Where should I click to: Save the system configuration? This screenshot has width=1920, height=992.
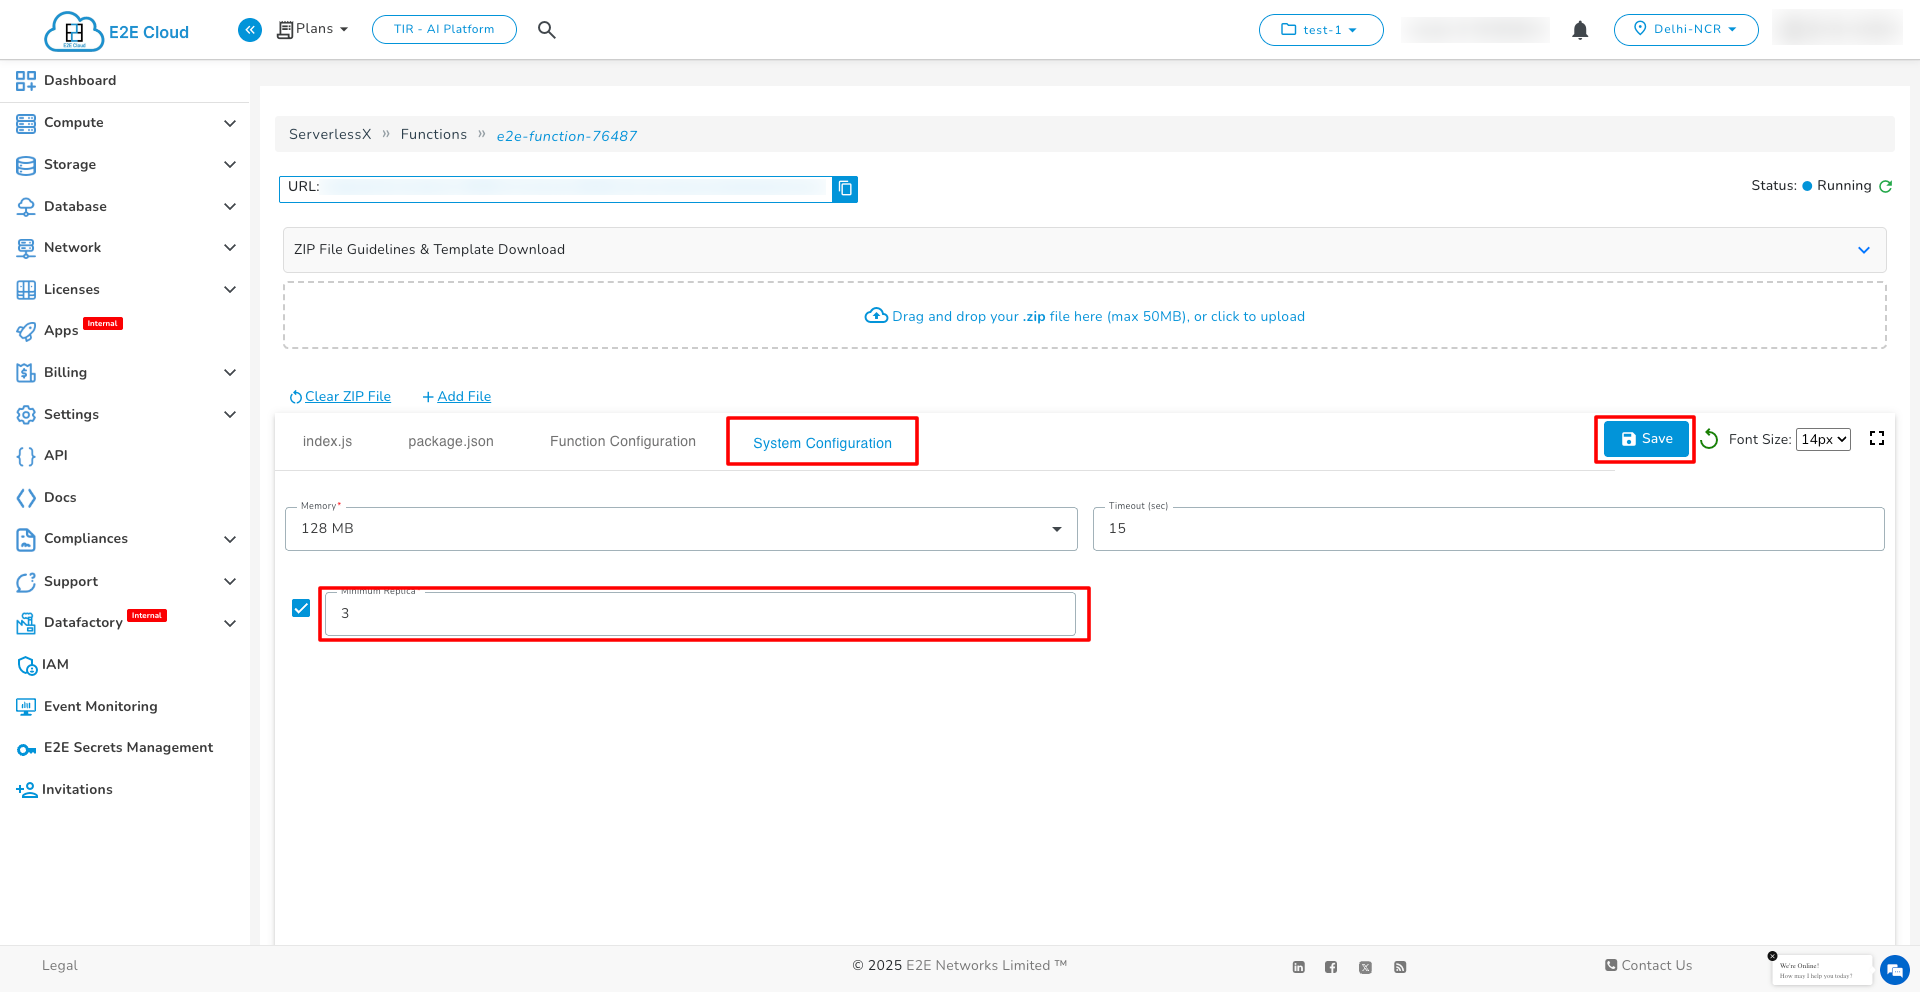[x=1644, y=438]
